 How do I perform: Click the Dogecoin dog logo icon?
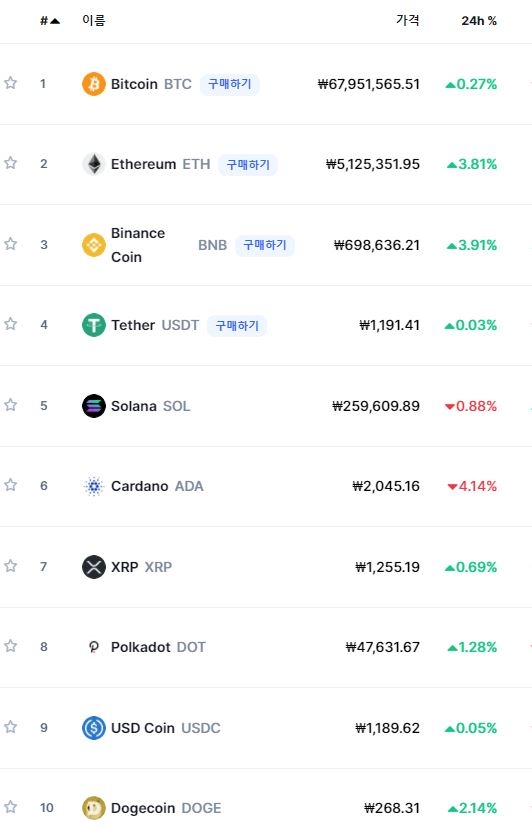[94, 808]
